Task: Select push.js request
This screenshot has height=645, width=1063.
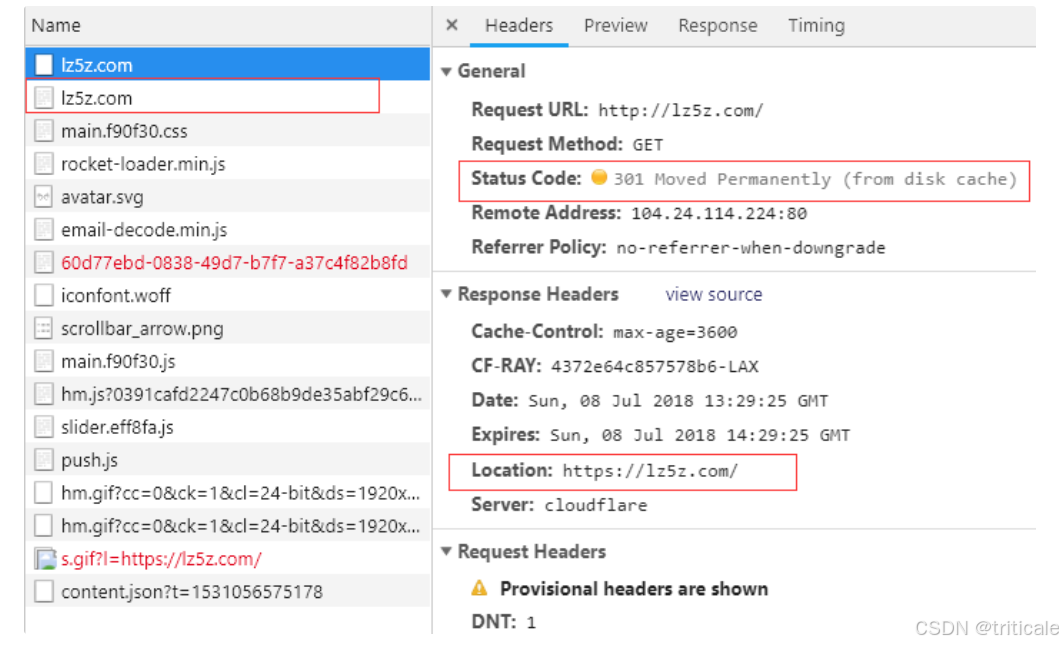Action: coord(228,460)
